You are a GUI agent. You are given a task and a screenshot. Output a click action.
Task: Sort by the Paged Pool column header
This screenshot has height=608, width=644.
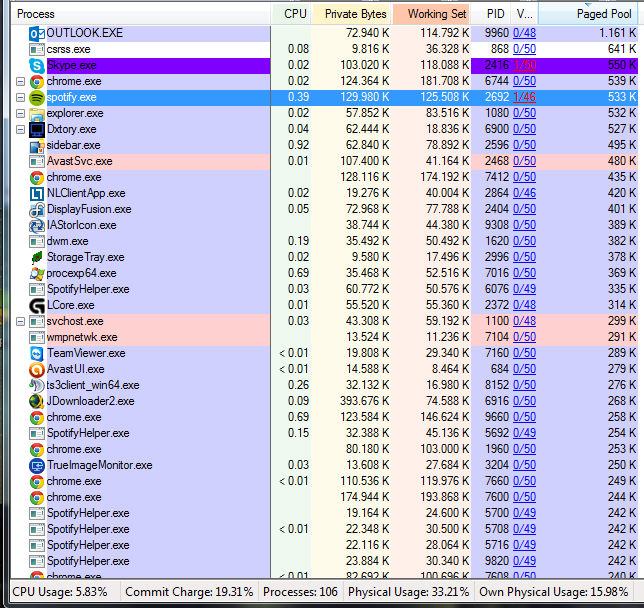(588, 14)
